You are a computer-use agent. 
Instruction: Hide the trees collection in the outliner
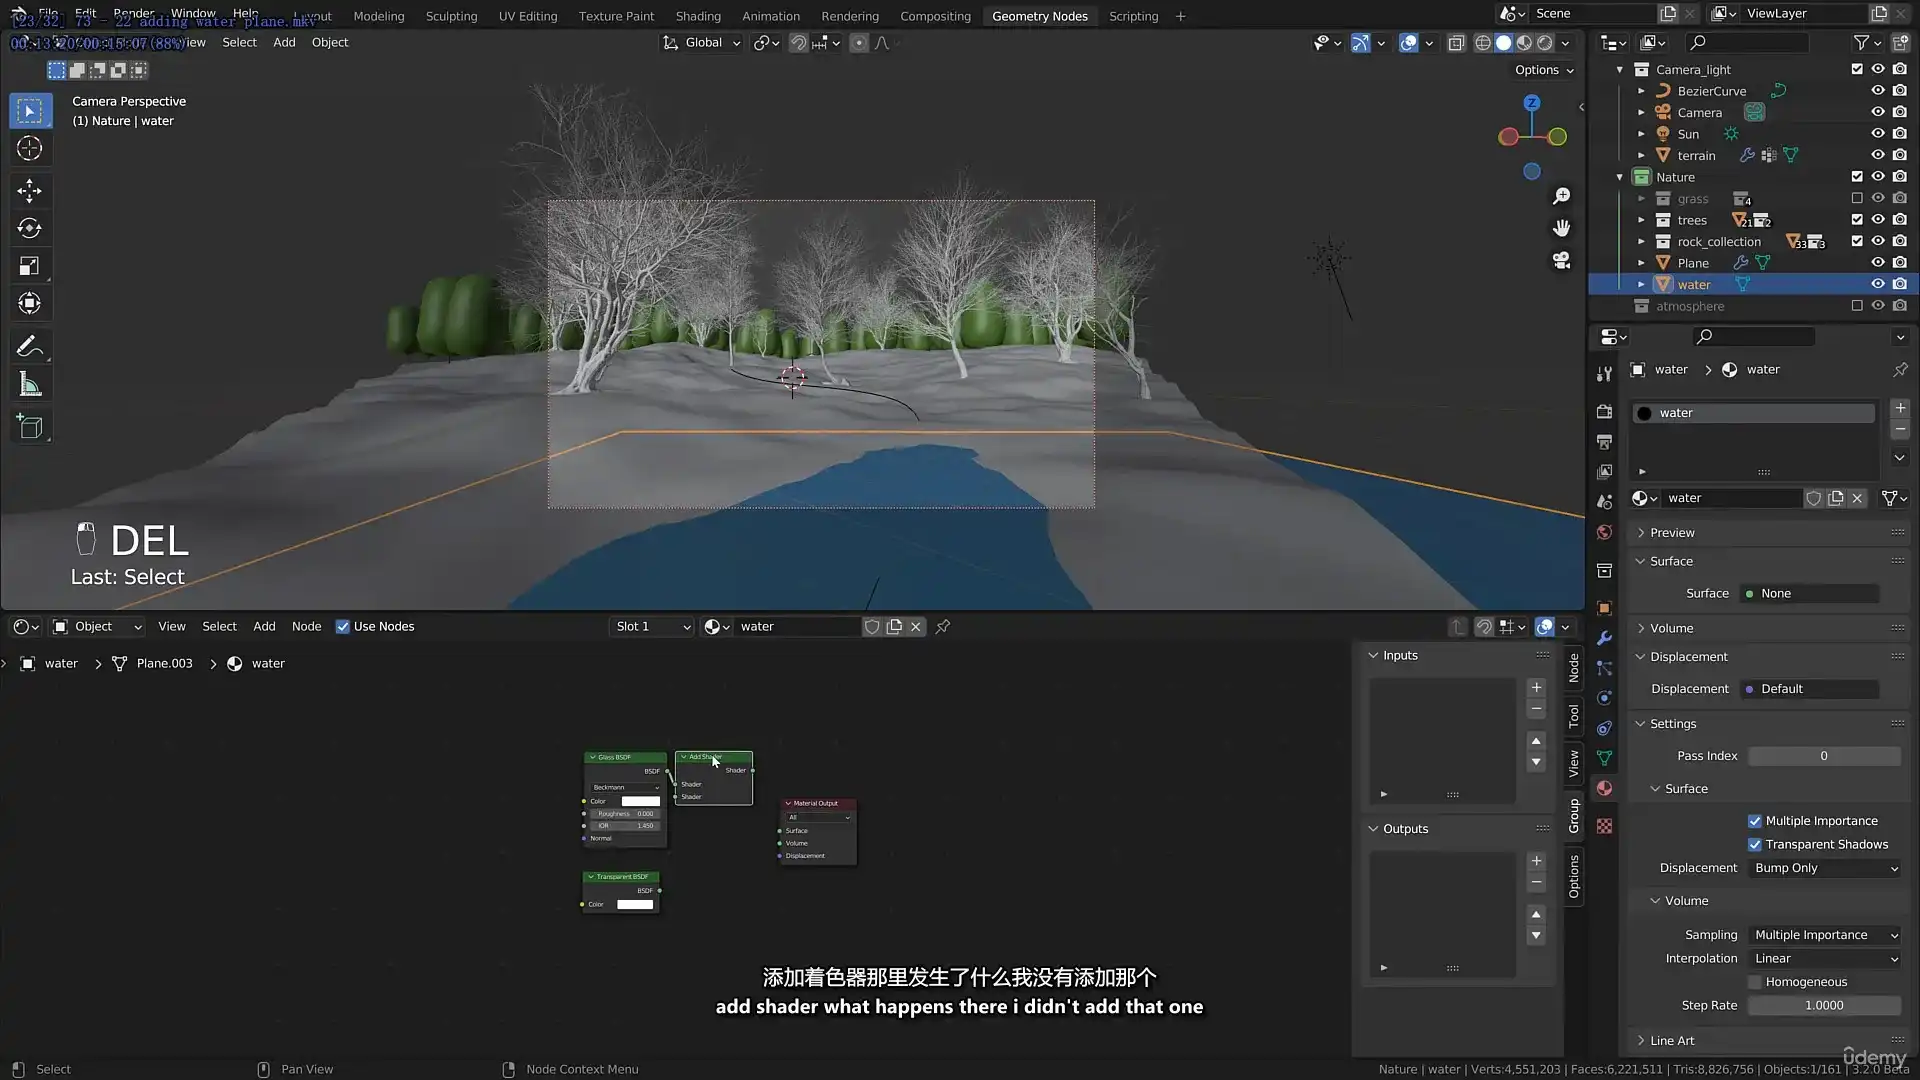click(1878, 220)
